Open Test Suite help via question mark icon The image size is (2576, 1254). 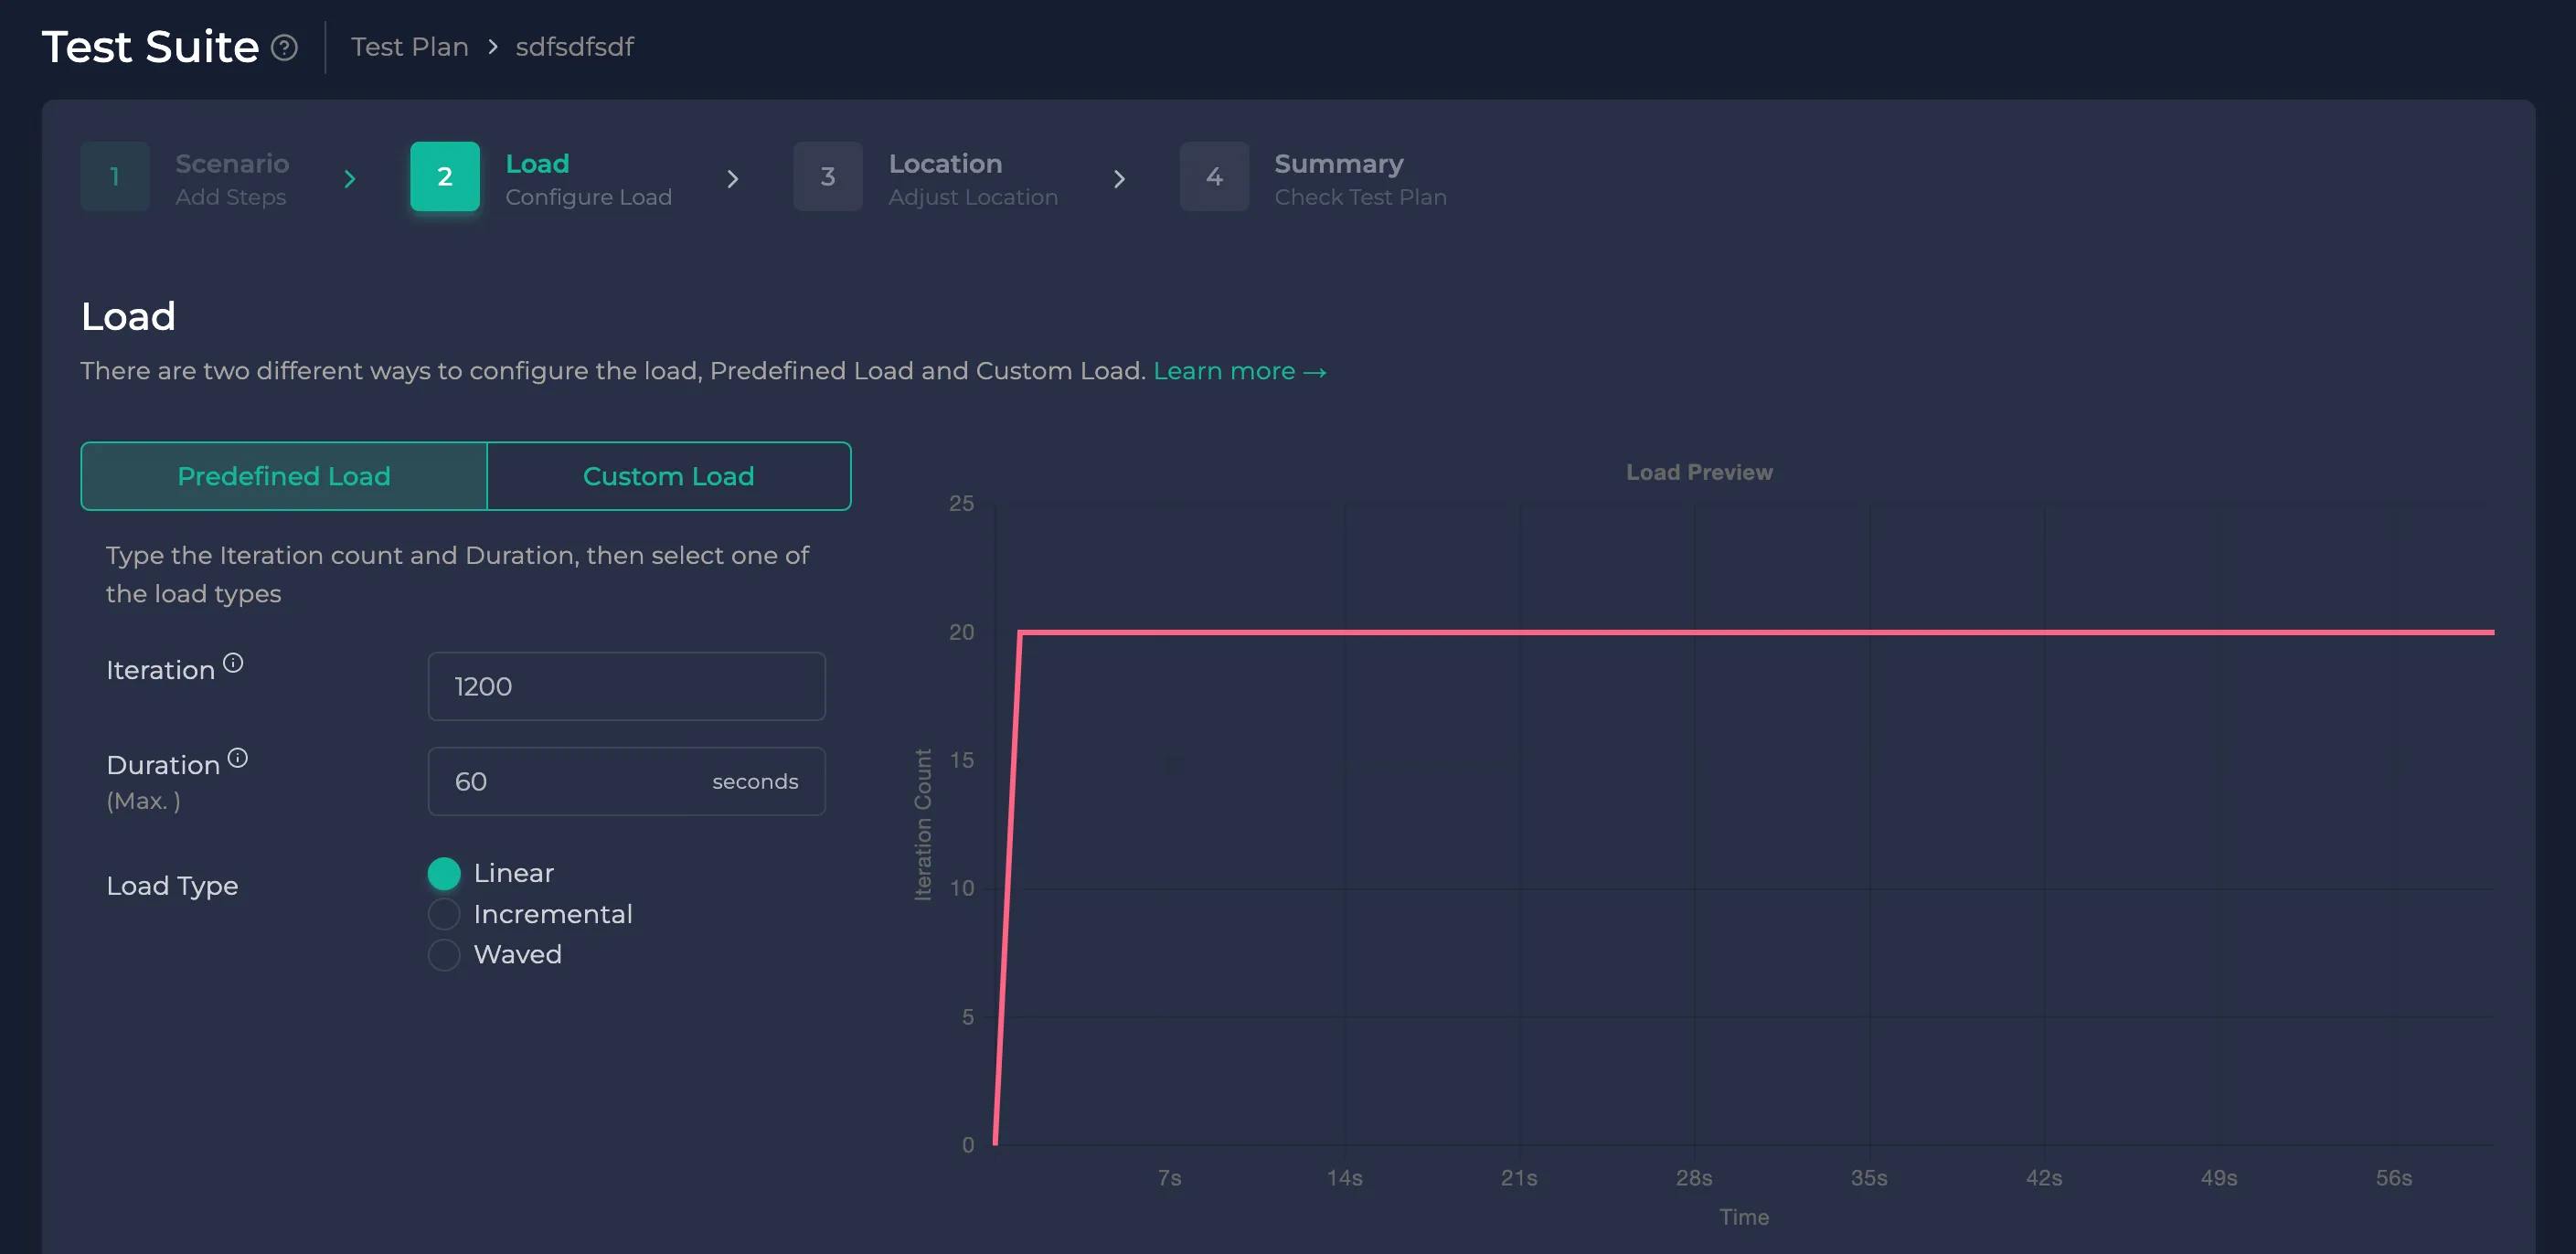[284, 47]
